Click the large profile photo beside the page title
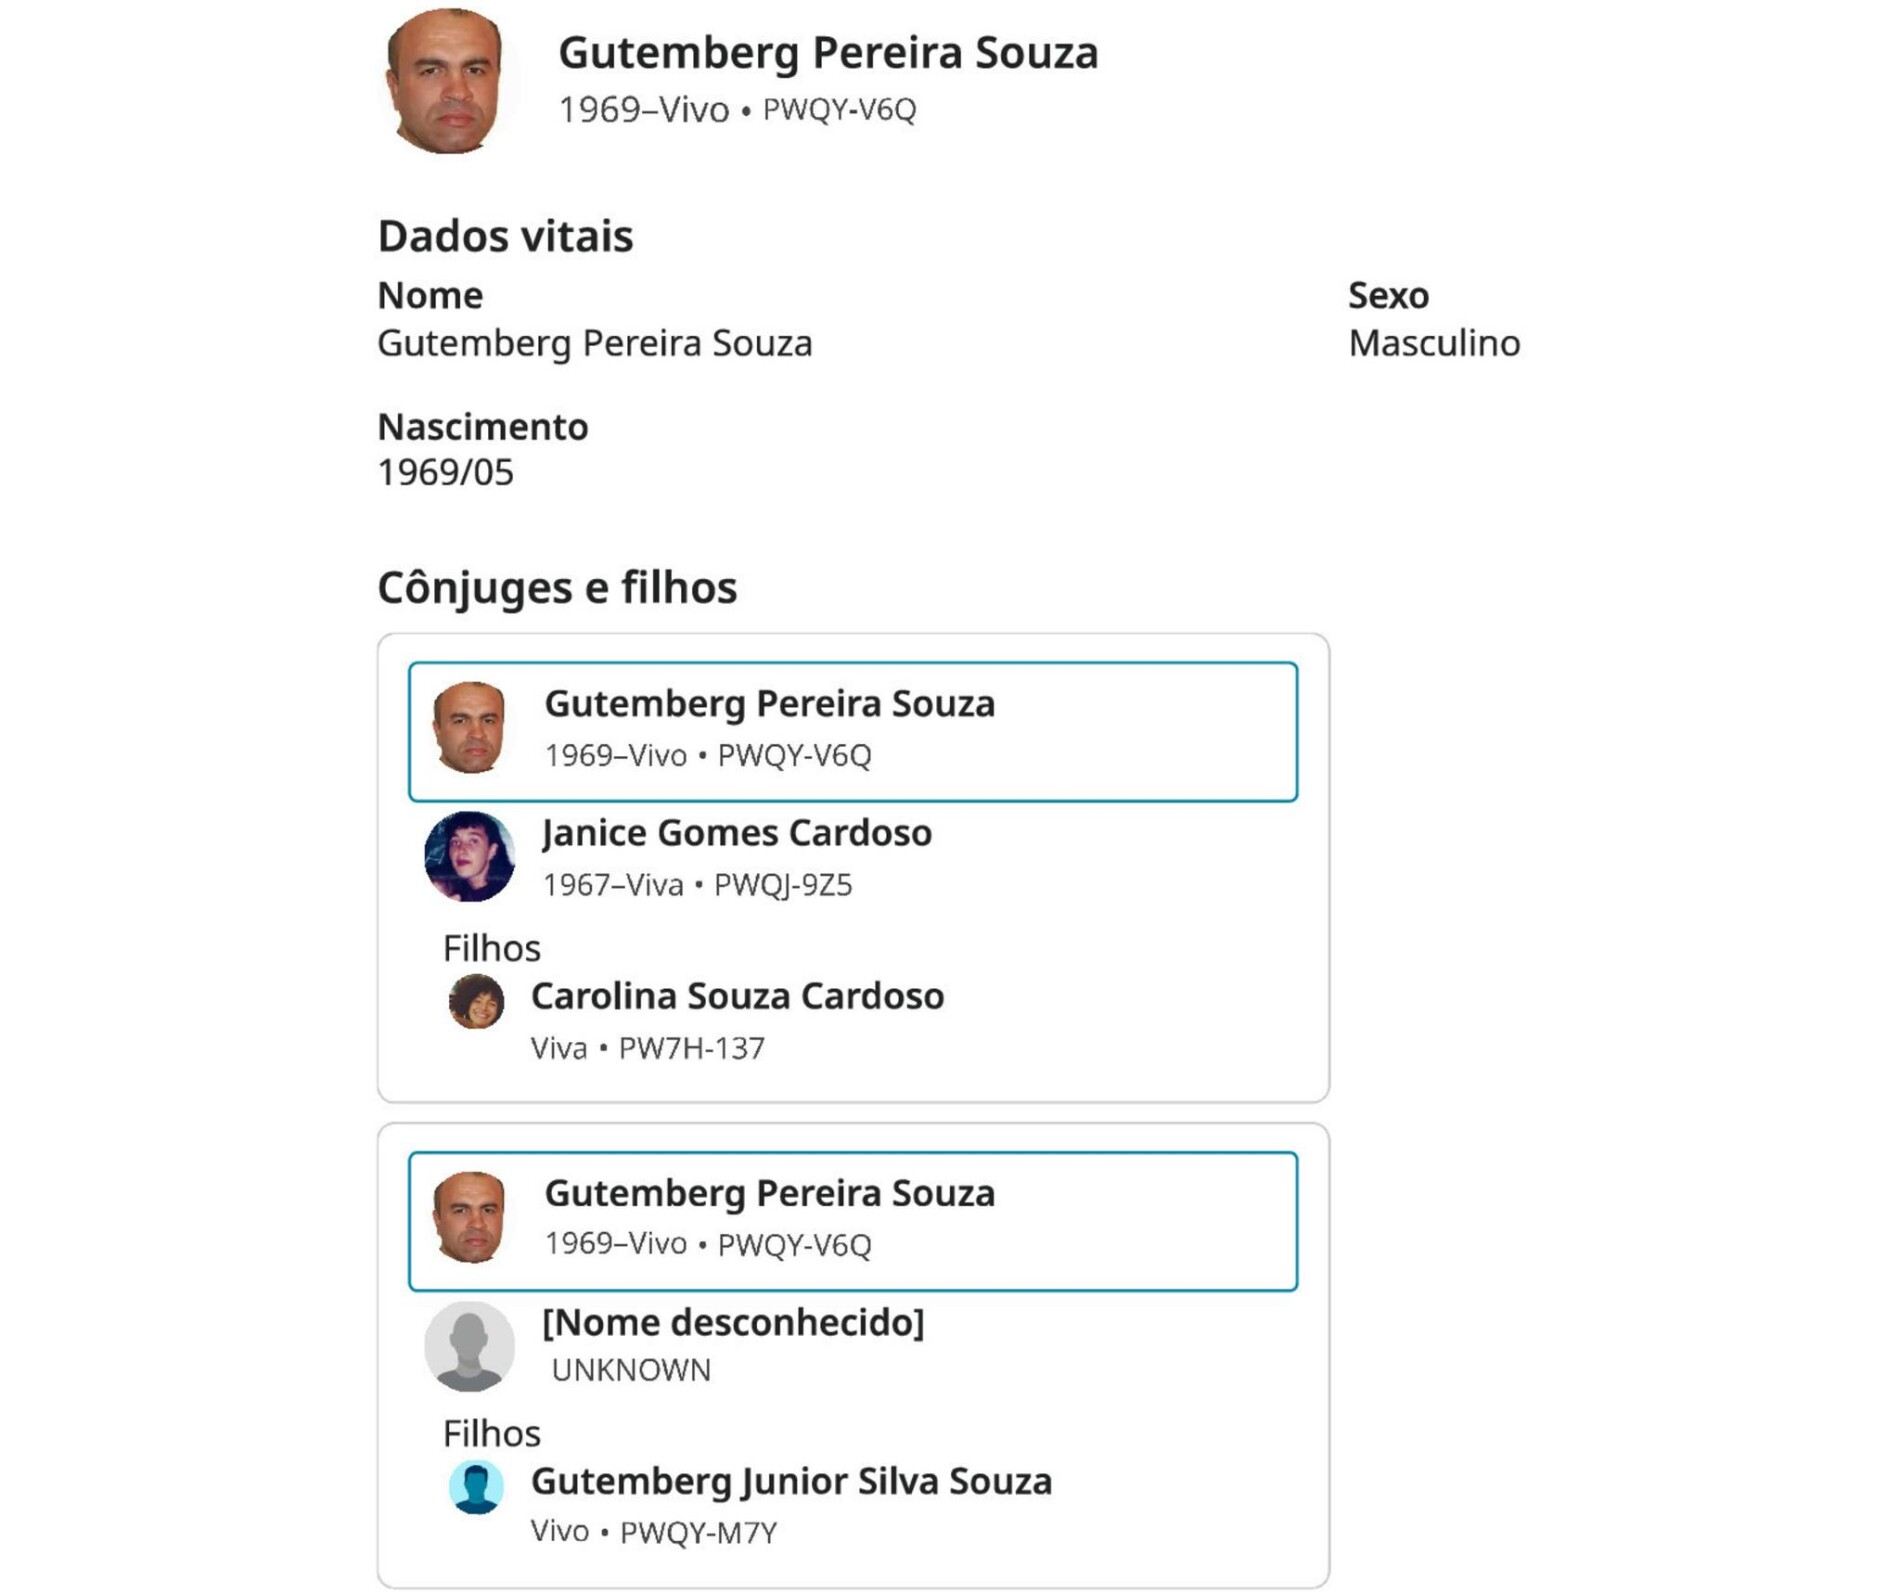The image size is (1900, 1593). 445,81
